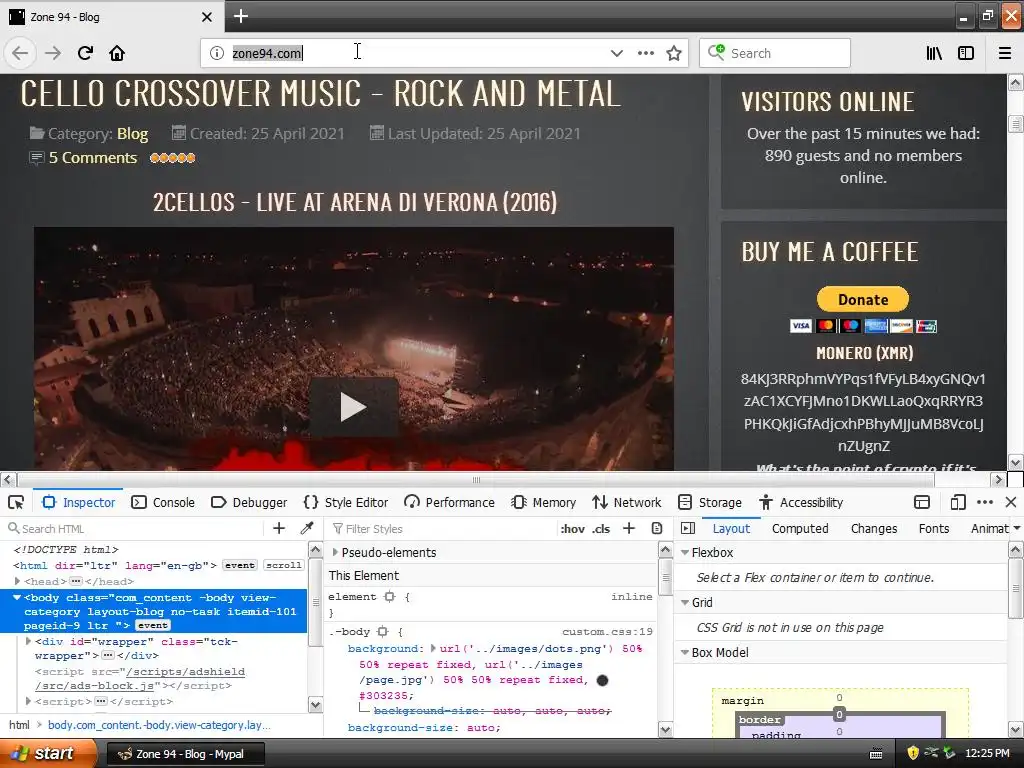
Task: Close the developer tools panel
Action: (x=1011, y=502)
